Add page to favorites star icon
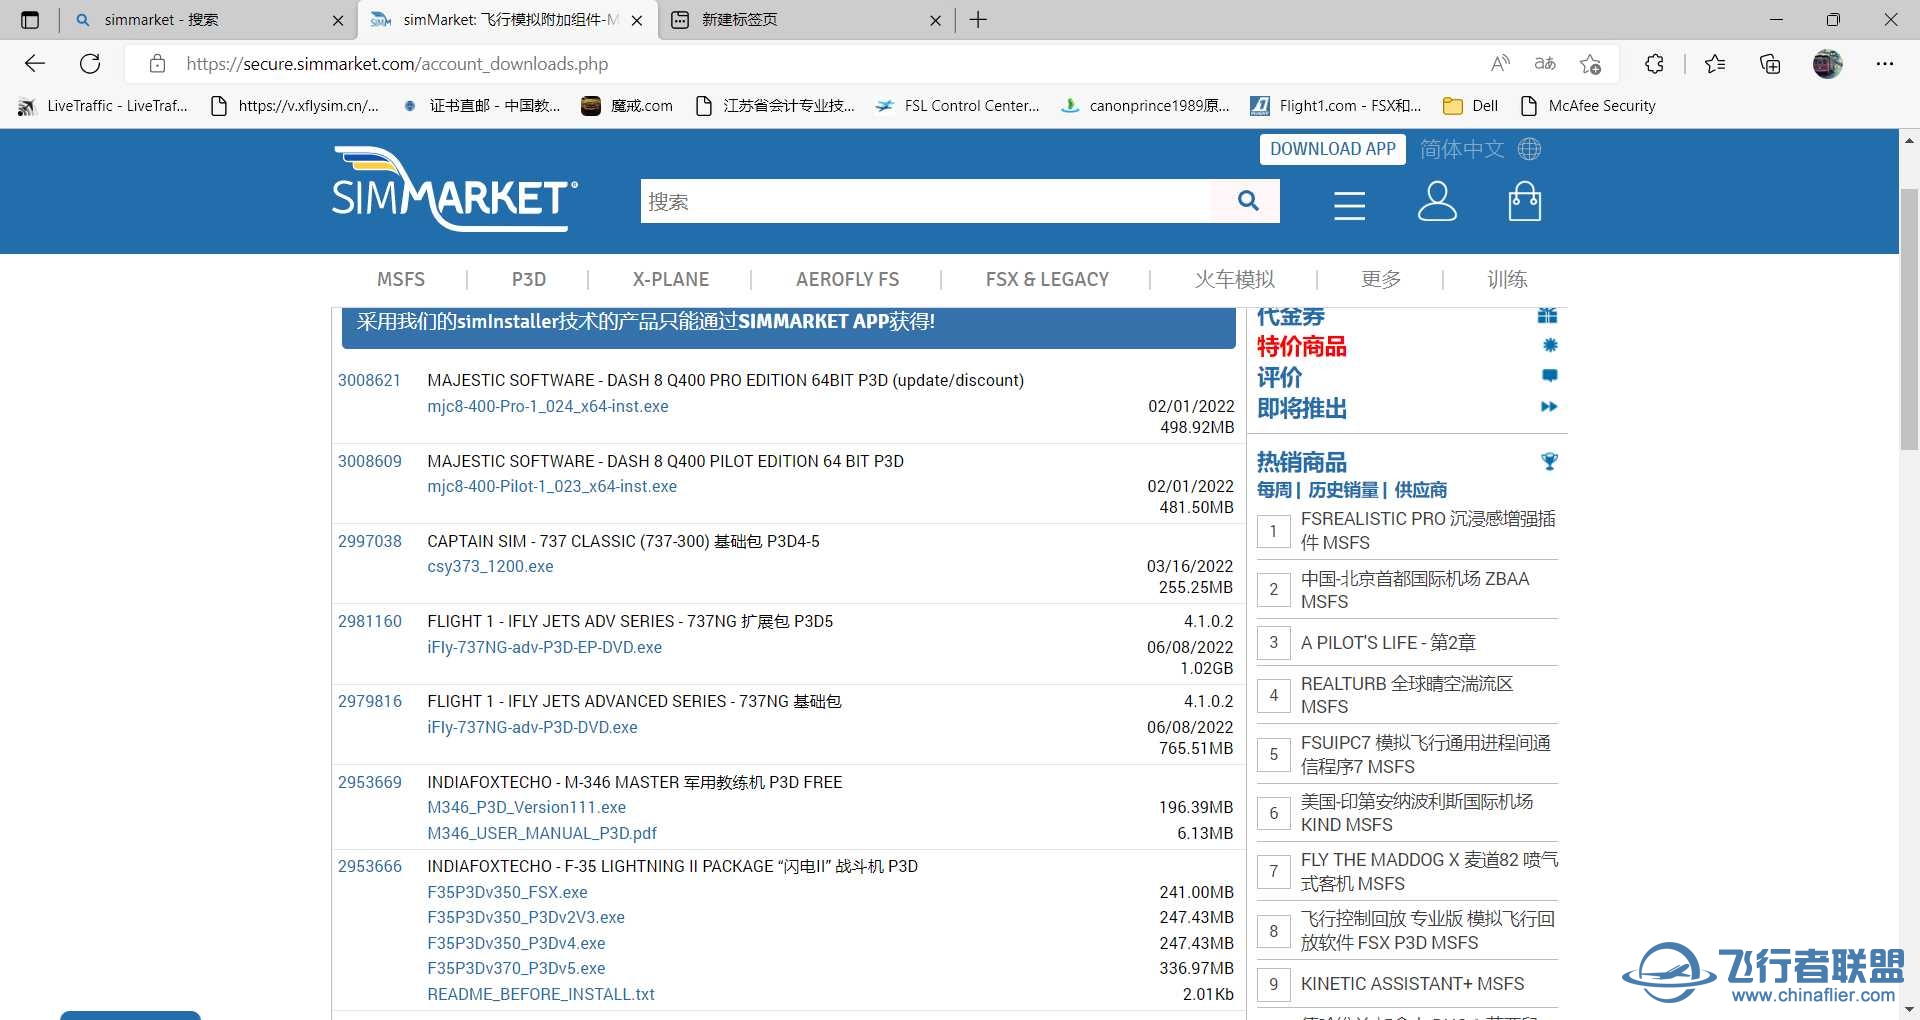This screenshot has width=1920, height=1020. [1590, 64]
